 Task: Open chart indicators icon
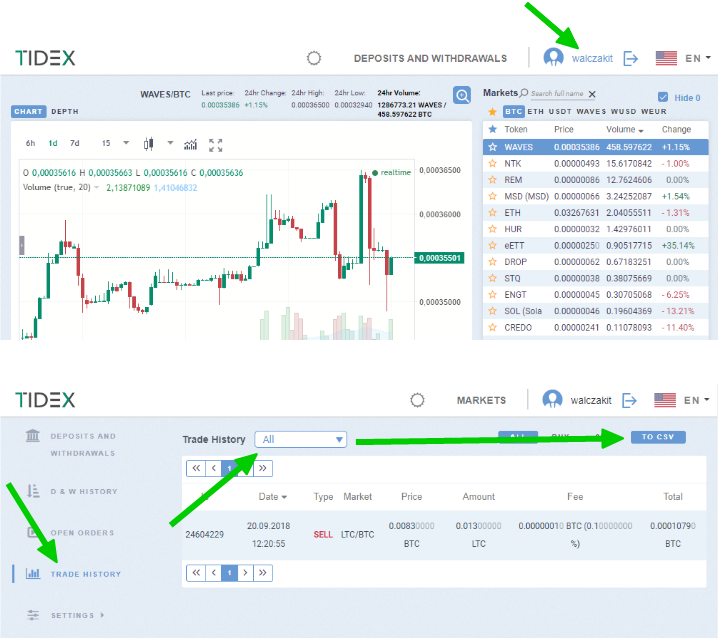pyautogui.click(x=190, y=144)
